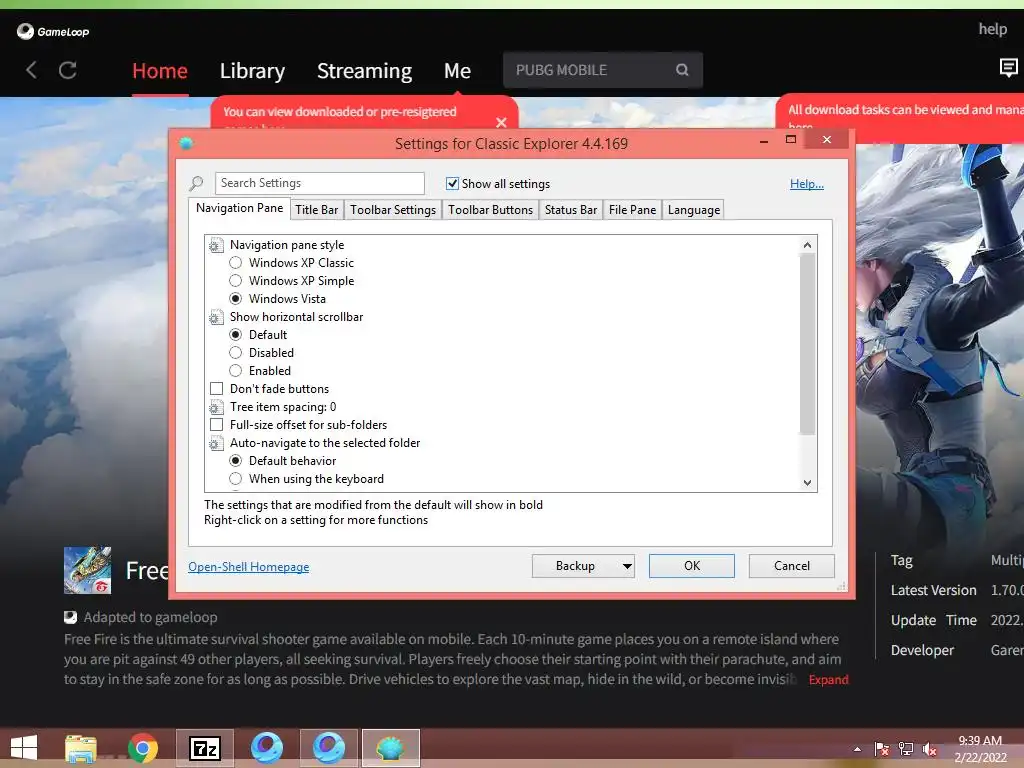Open the network tray icon
Screen dimensions: 1024x768
pos(906,749)
